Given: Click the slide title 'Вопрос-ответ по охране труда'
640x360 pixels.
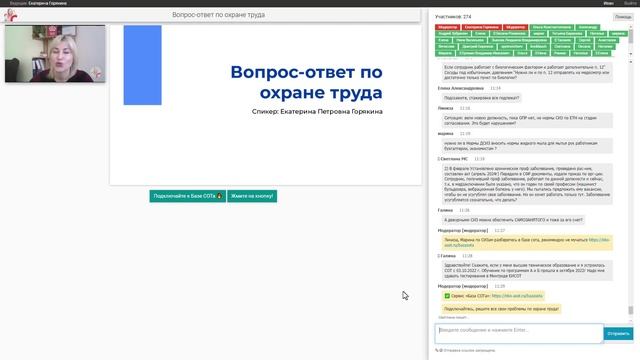Looking at the screenshot, I should [x=307, y=82].
